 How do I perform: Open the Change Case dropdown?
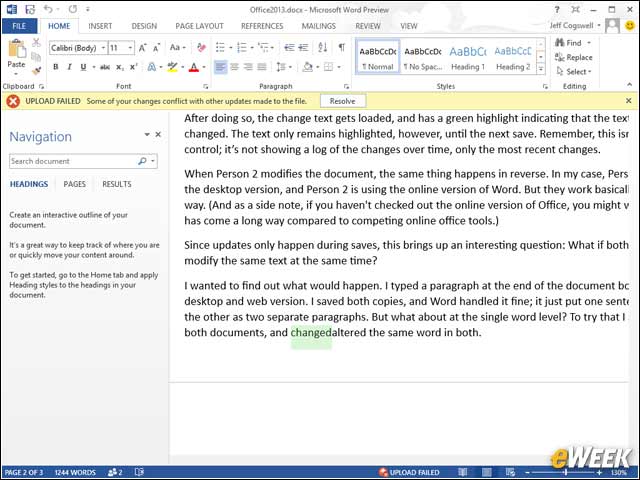tap(178, 48)
